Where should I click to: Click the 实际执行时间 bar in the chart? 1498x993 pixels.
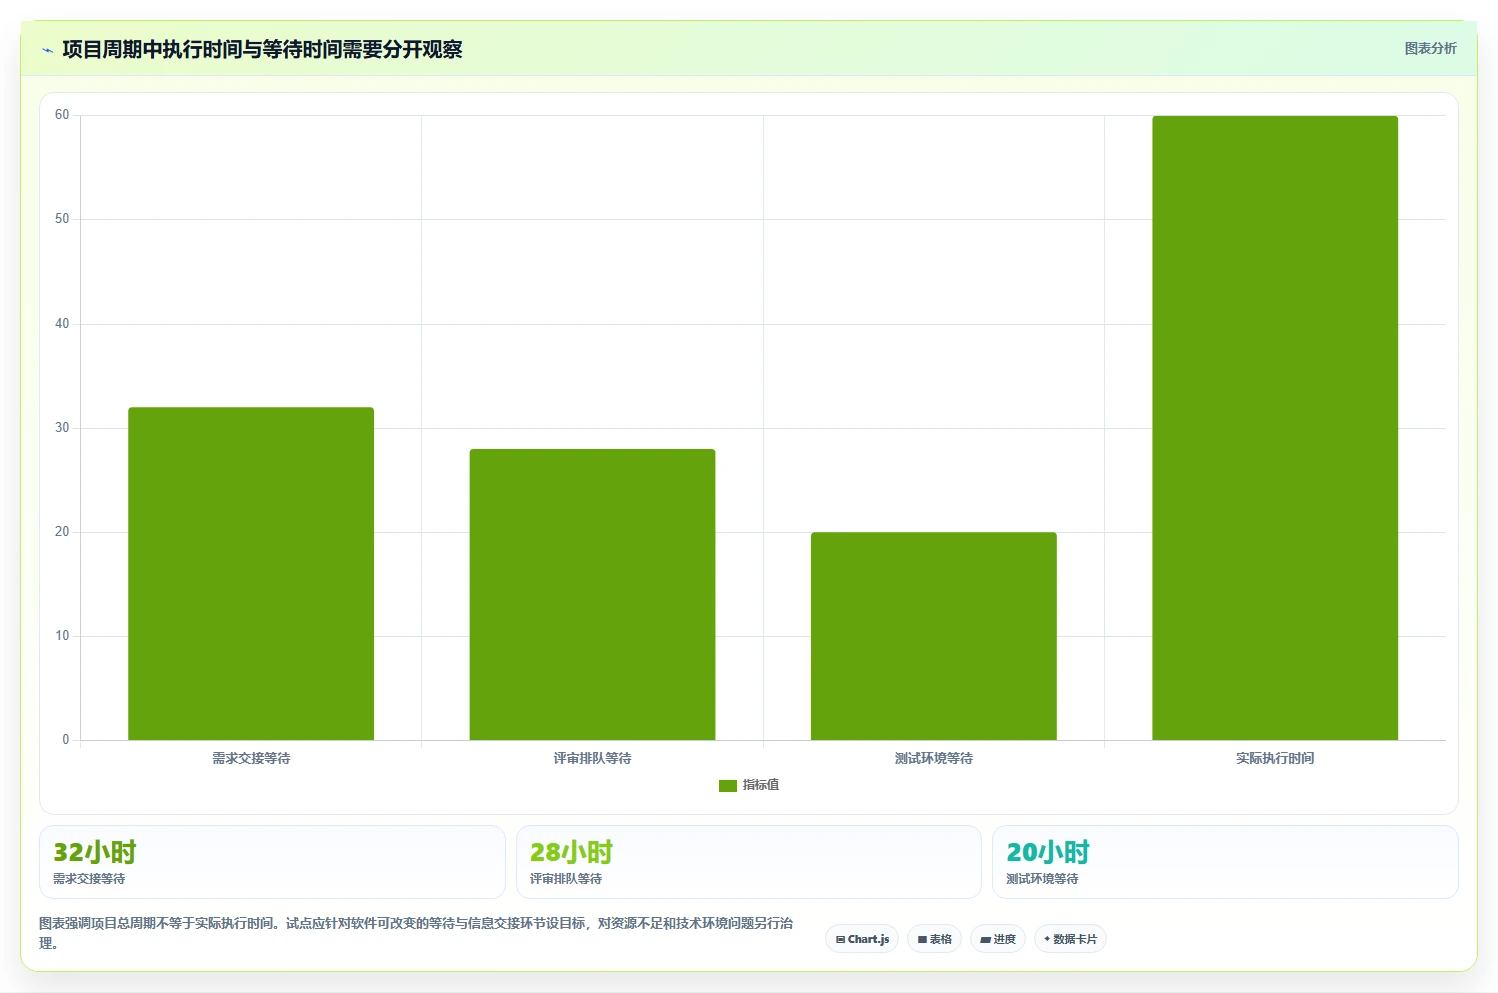click(x=1275, y=428)
